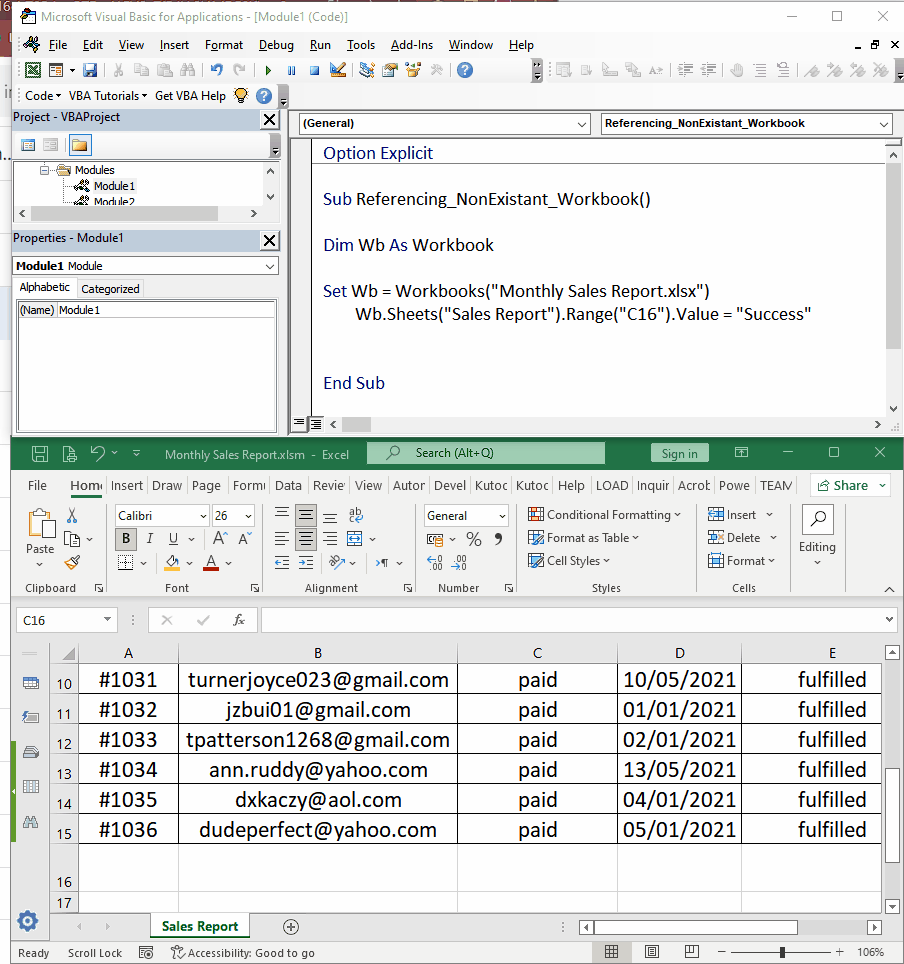Click the Break (pause) icon in VBA toolbar
Image resolution: width=904 pixels, height=964 pixels.
(291, 70)
